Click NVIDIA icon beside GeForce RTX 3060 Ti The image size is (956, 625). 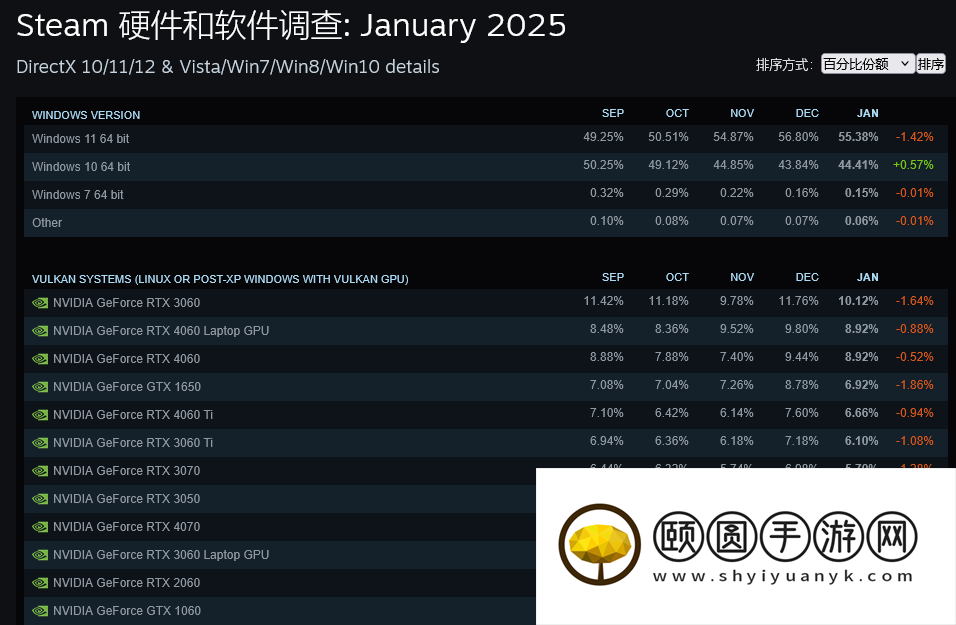[40, 443]
